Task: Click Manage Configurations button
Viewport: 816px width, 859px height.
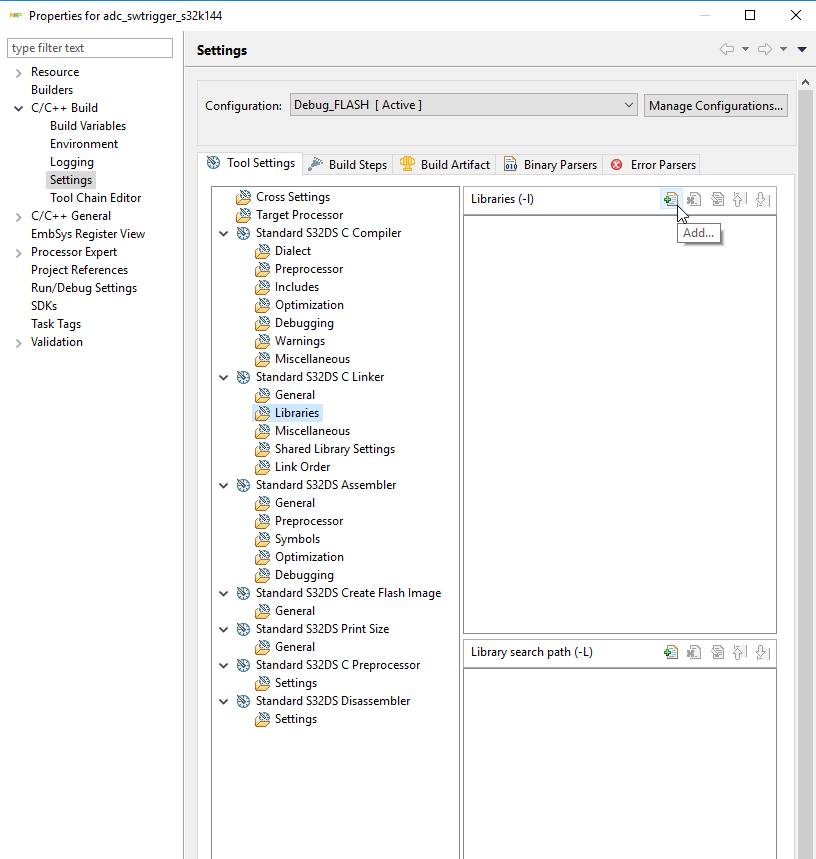Action: pyautogui.click(x=716, y=106)
